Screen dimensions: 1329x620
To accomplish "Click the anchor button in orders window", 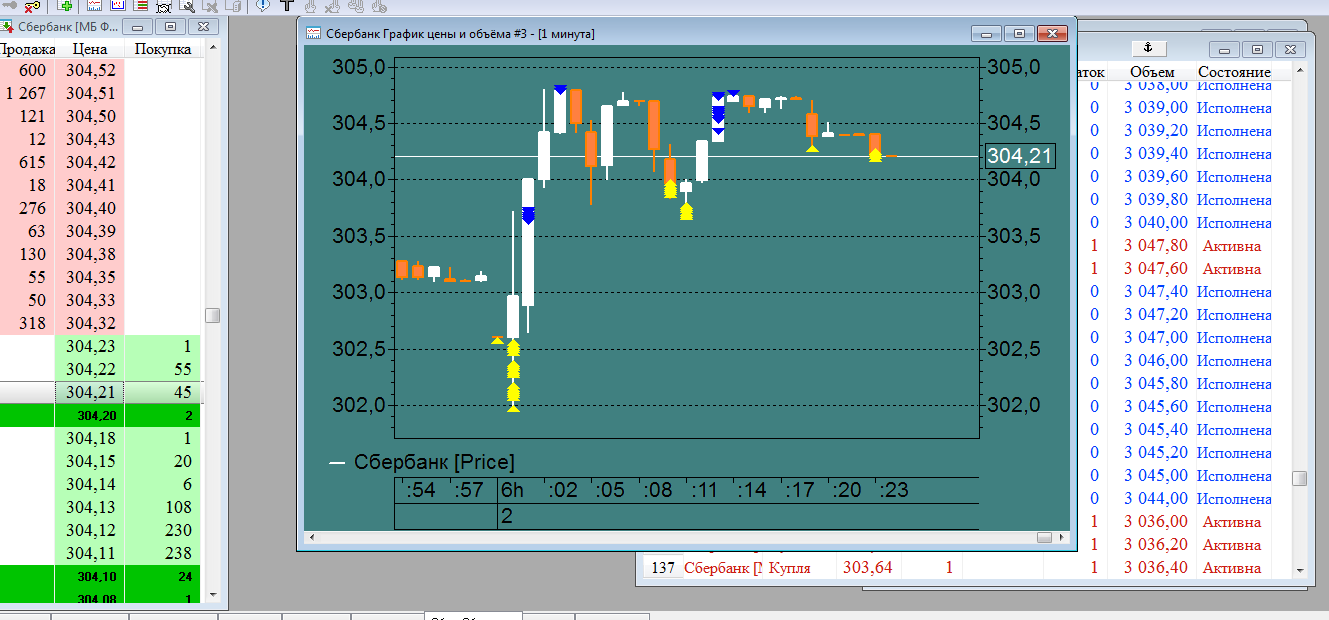I will pos(1148,48).
